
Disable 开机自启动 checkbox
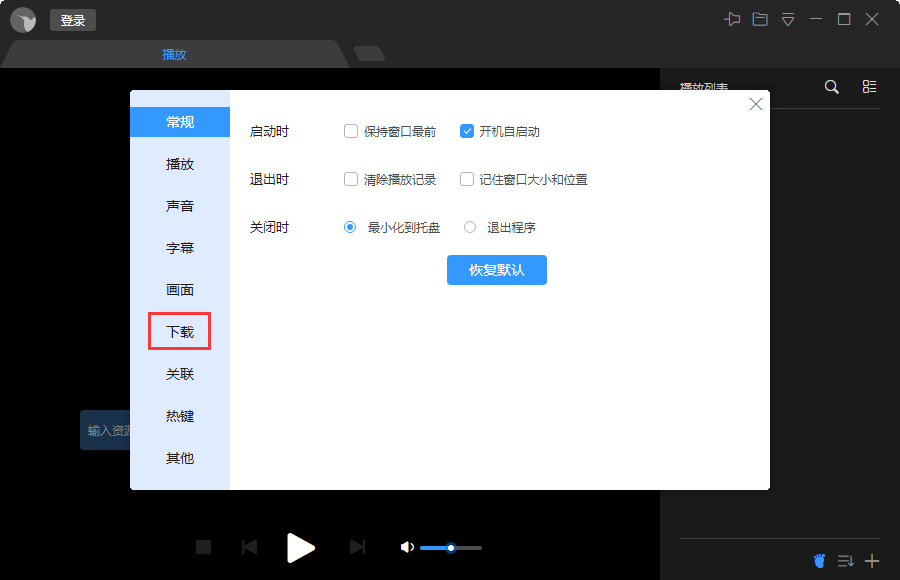tap(466, 130)
